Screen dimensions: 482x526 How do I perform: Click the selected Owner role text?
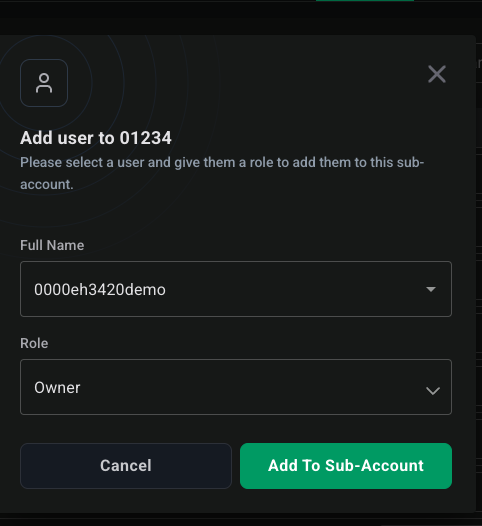point(57,387)
